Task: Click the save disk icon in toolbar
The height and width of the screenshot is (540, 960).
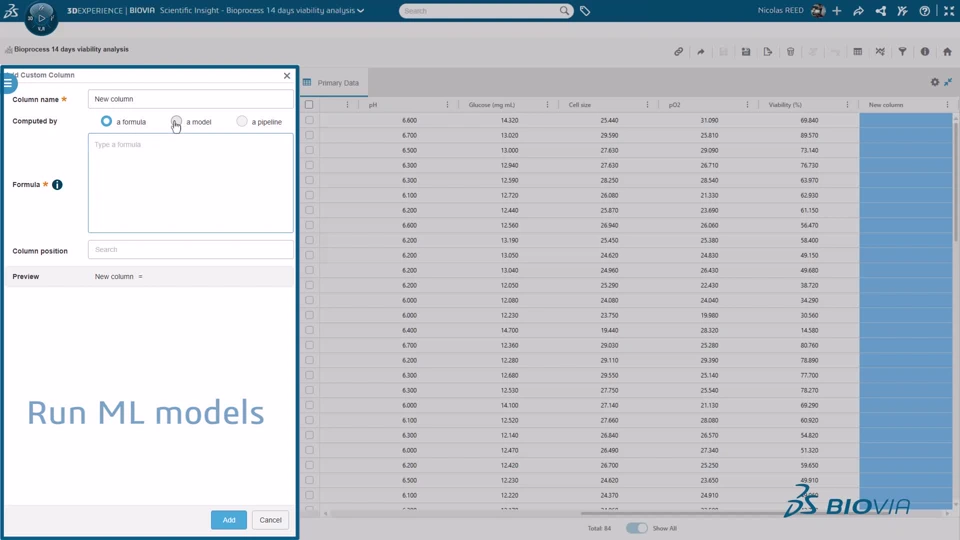Action: [746, 52]
